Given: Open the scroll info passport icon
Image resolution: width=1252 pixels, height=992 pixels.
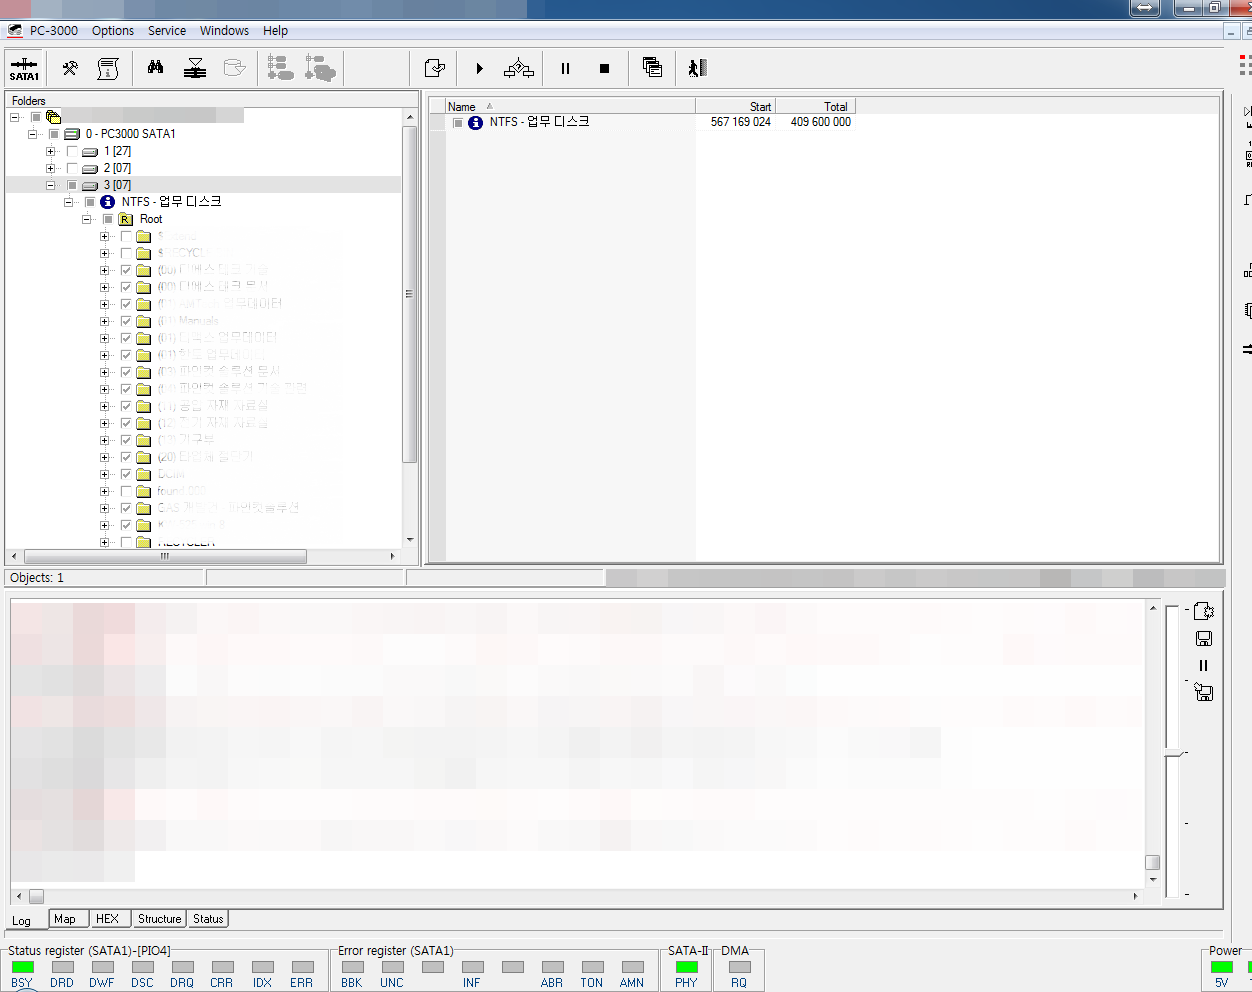Looking at the screenshot, I should 108,68.
